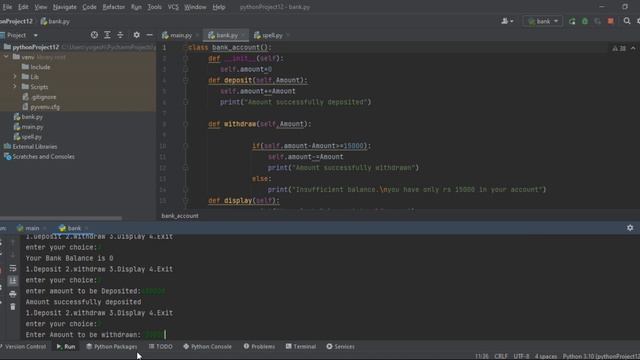
Task: Open the Python Console tool window
Action: 207,347
